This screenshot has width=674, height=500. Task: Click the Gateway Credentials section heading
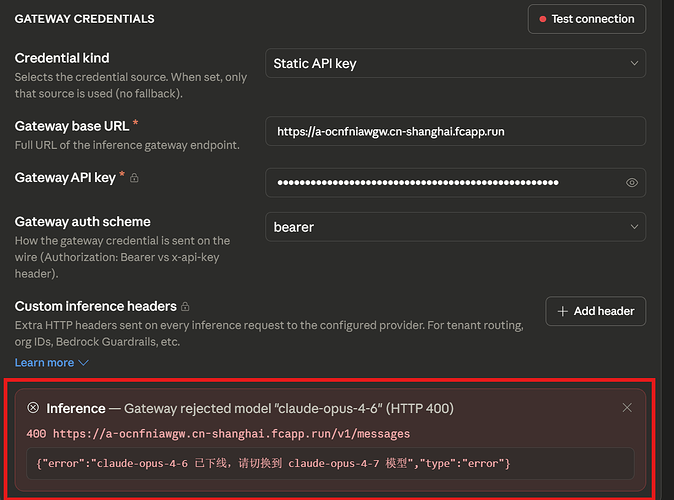85,19
